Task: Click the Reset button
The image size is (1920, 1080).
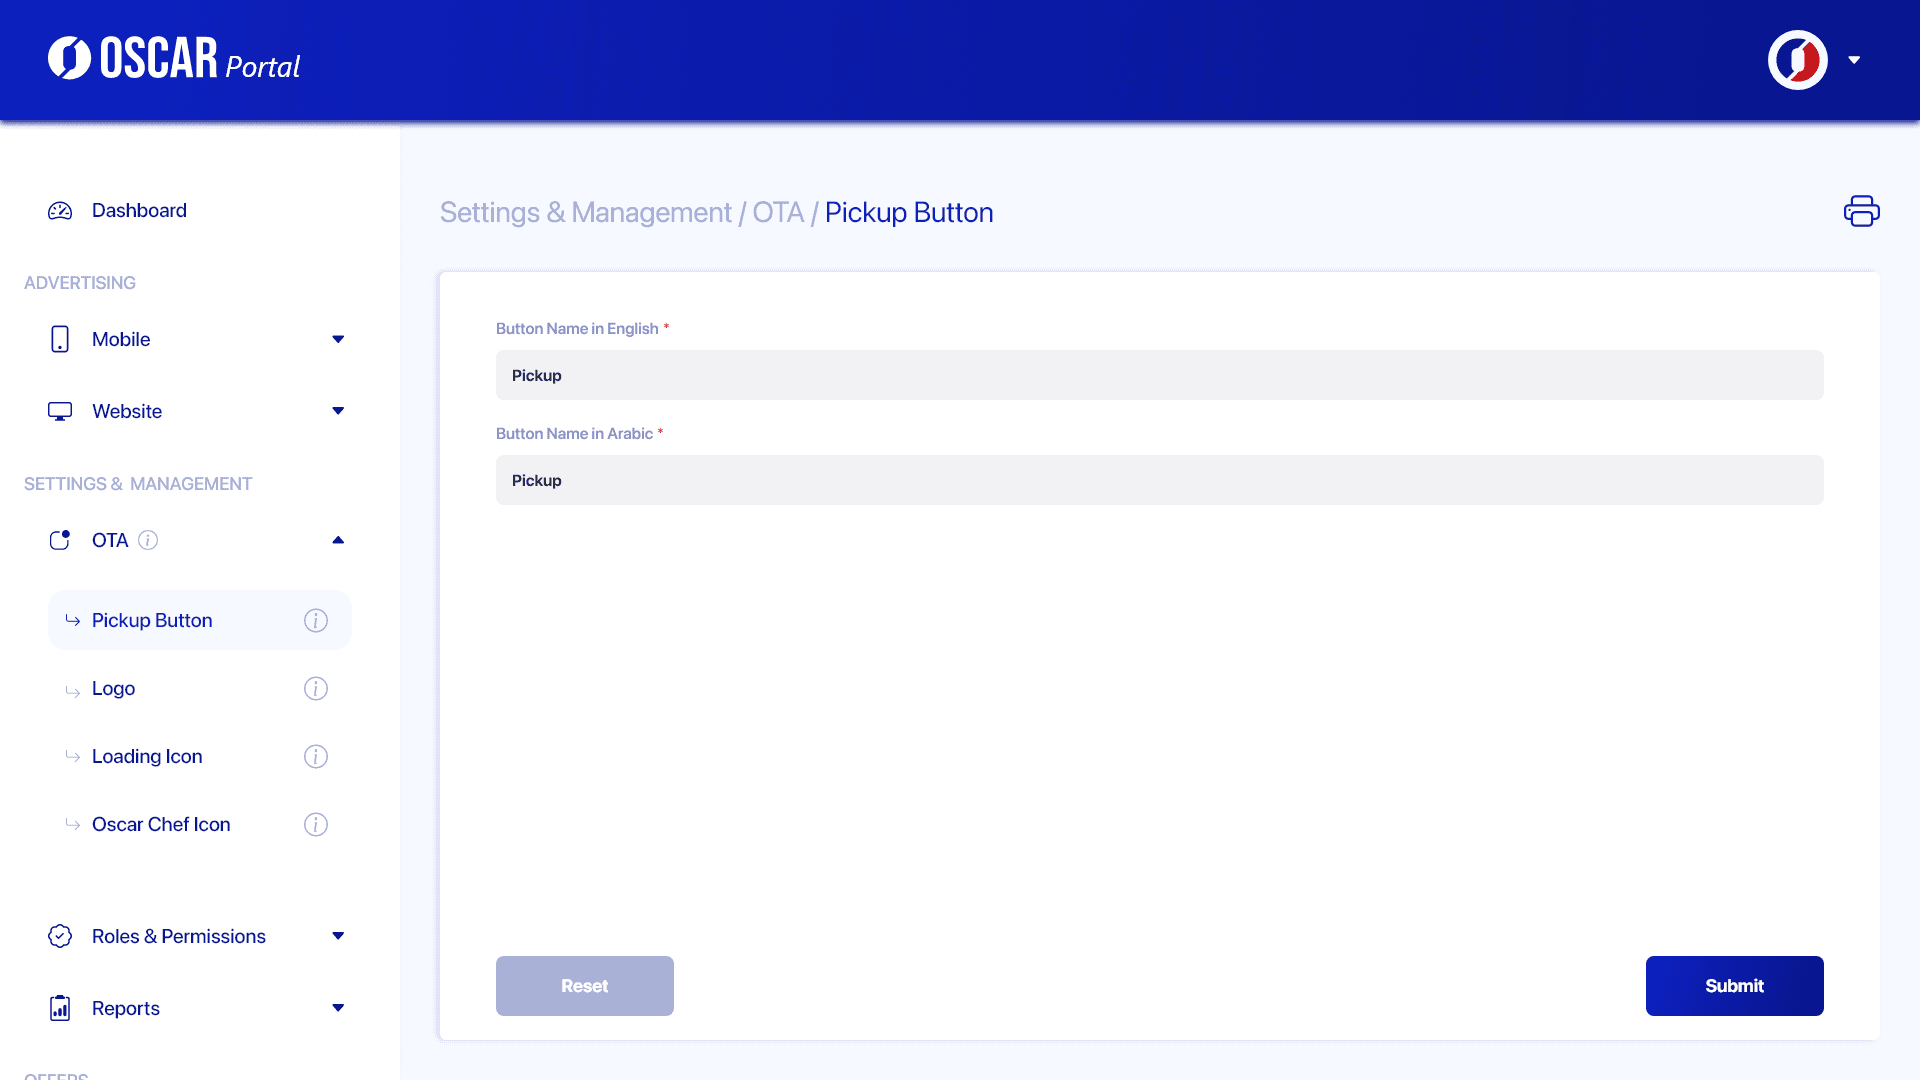Action: (x=585, y=986)
